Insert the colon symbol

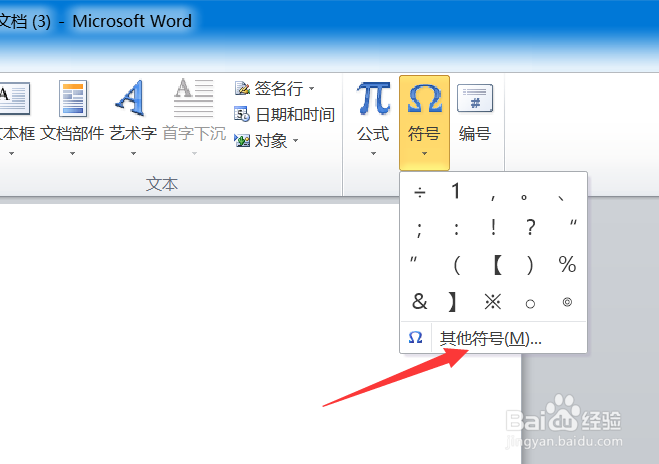456,229
